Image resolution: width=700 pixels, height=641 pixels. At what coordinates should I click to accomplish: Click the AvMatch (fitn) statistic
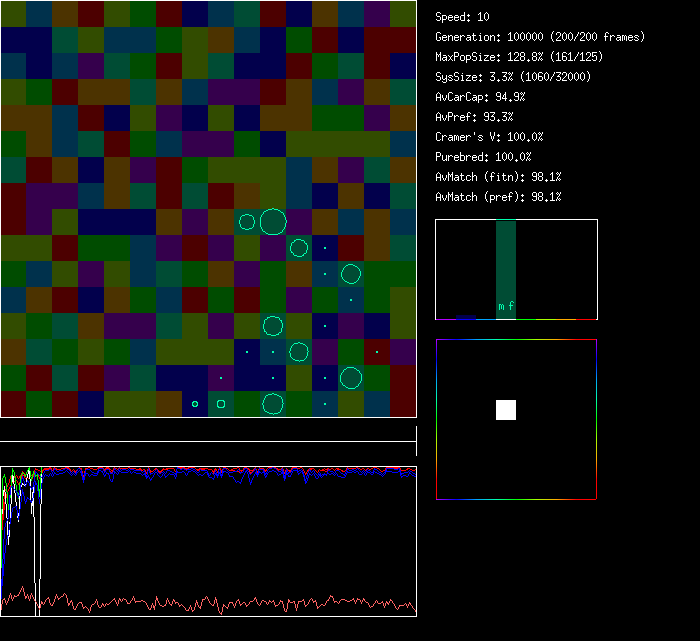tap(498, 177)
